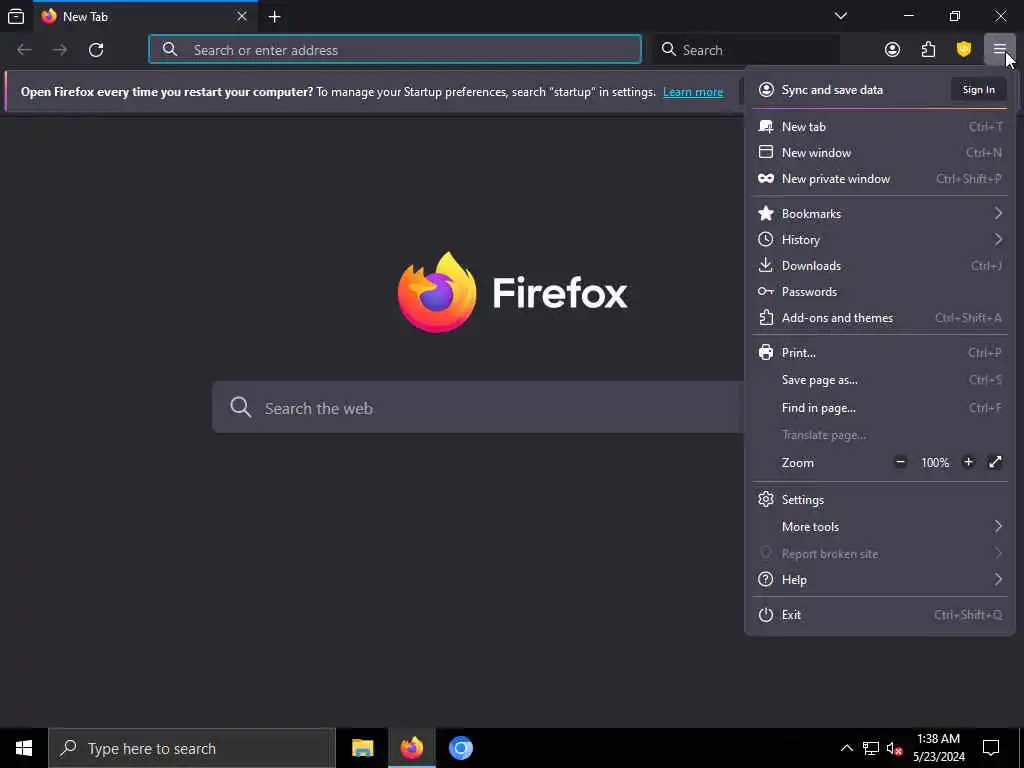Click the Search the web field

(478, 408)
